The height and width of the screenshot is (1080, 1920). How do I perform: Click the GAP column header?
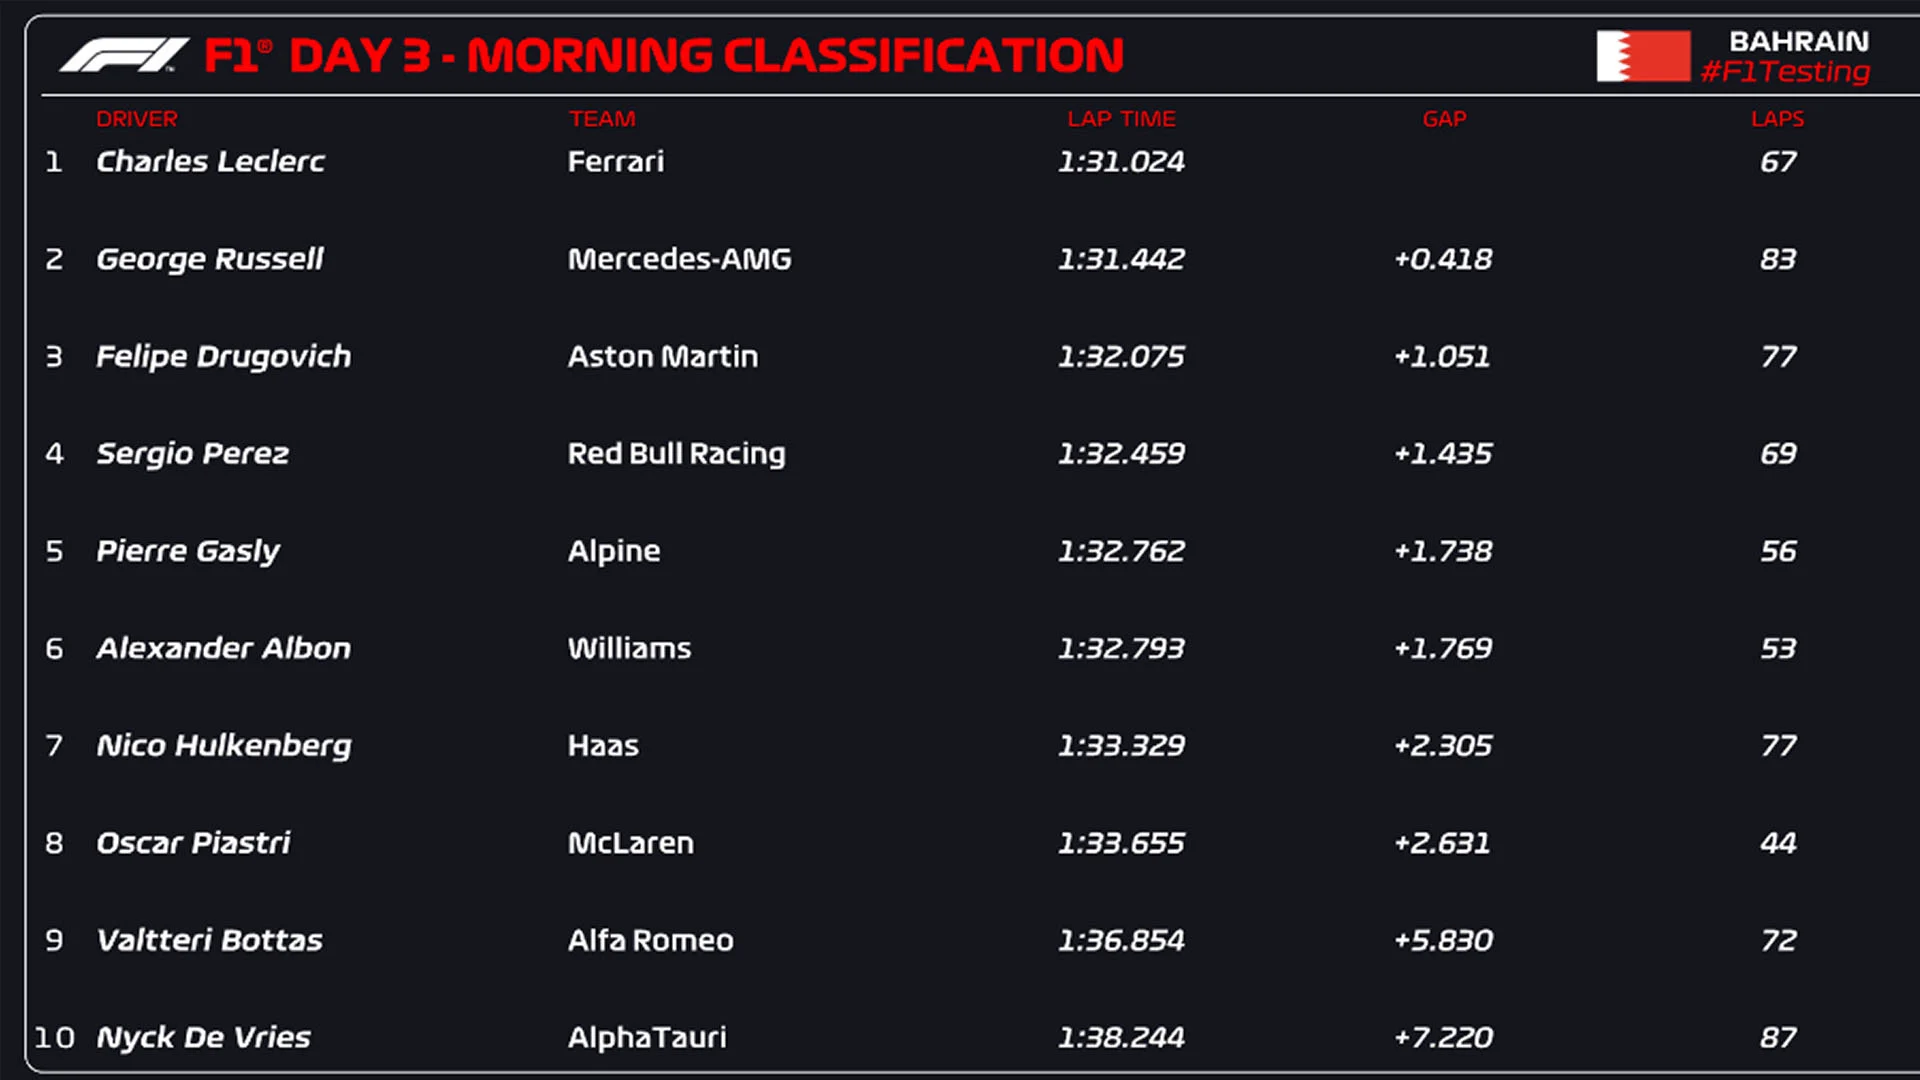coord(1444,119)
